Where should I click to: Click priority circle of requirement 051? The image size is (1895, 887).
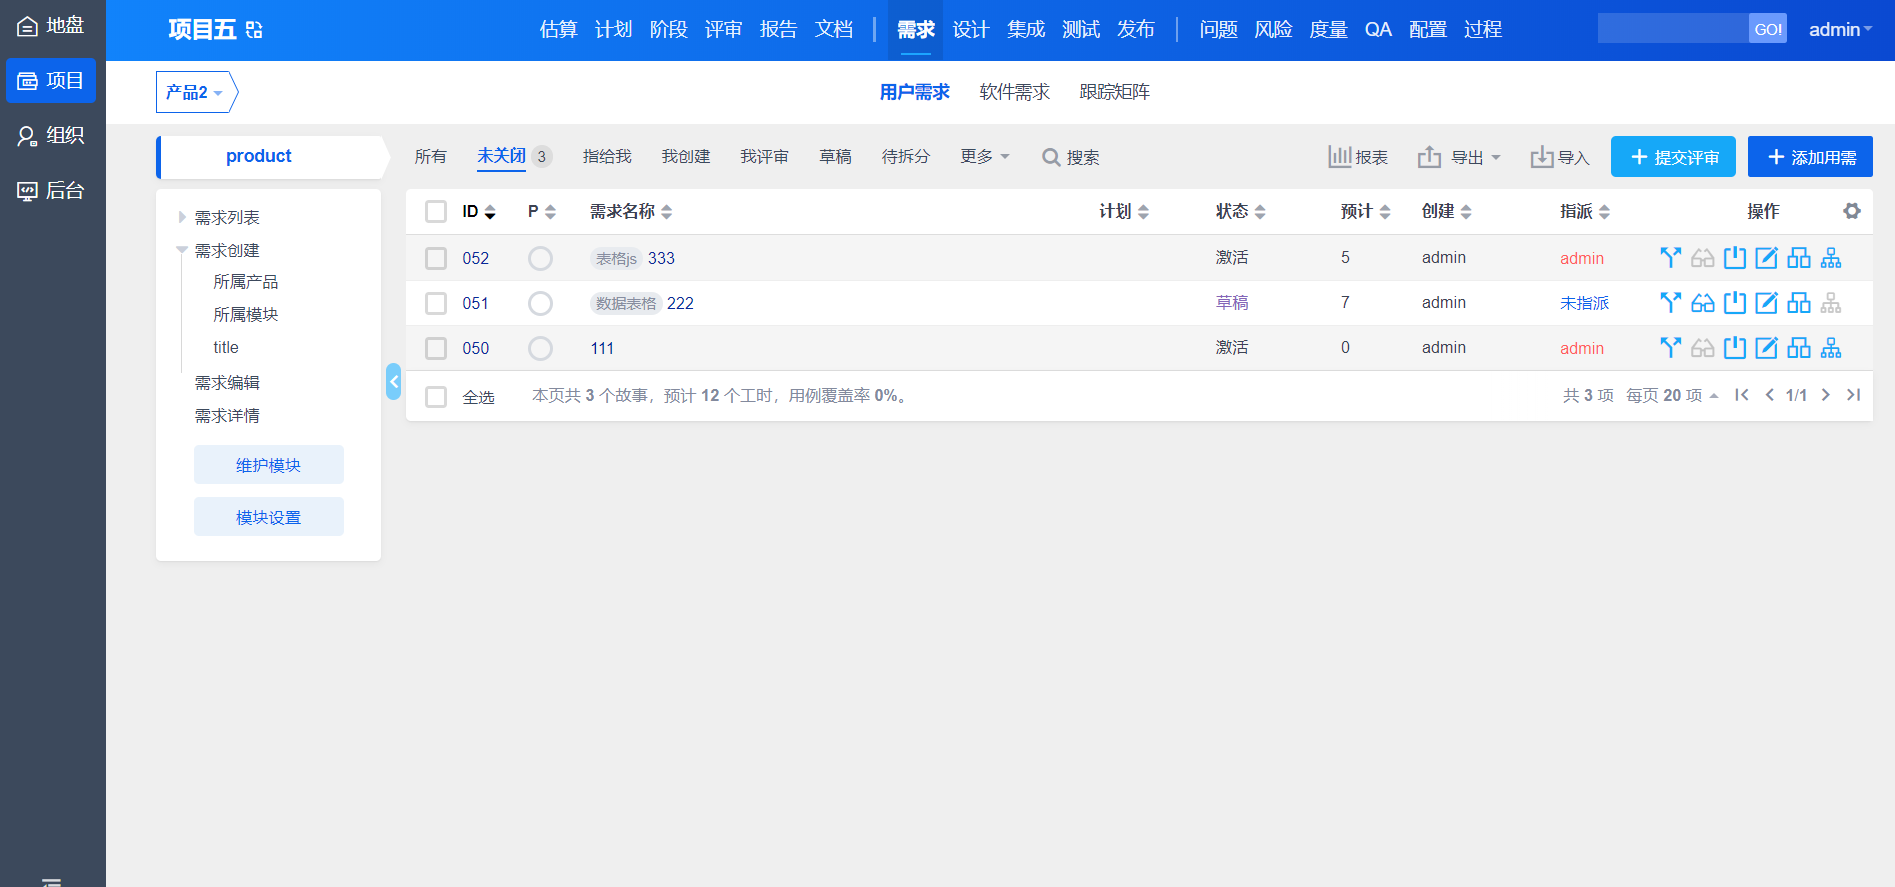coord(540,303)
